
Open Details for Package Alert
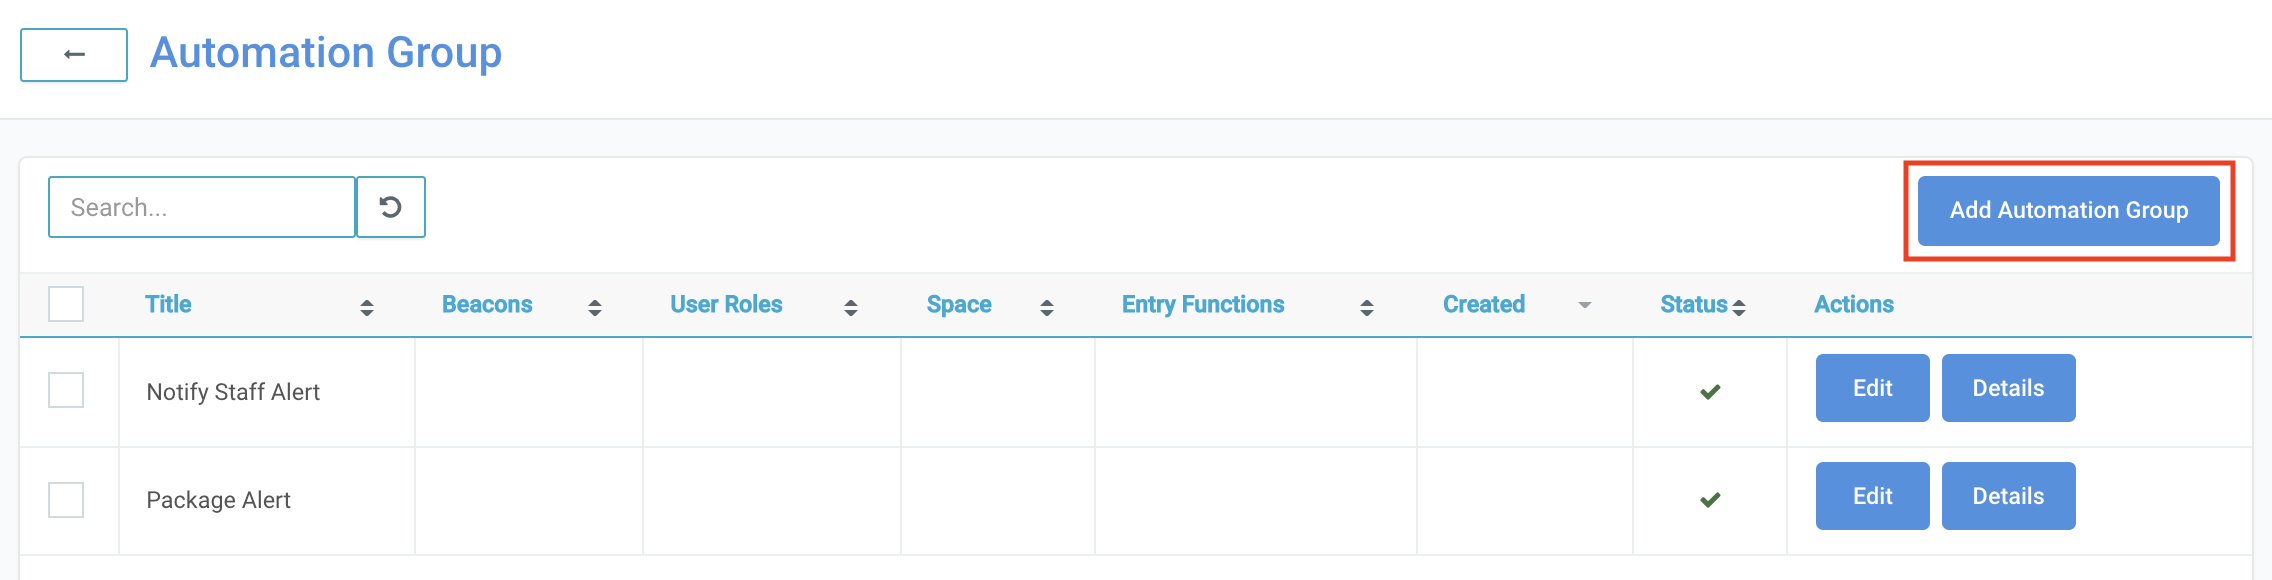click(x=2008, y=496)
